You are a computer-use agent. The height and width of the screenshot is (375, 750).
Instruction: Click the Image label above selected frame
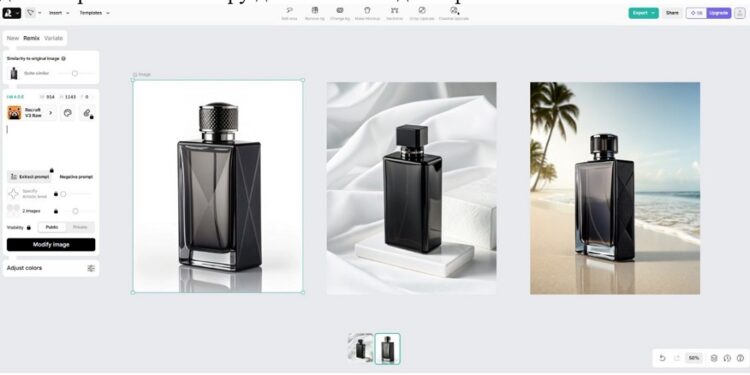point(142,75)
